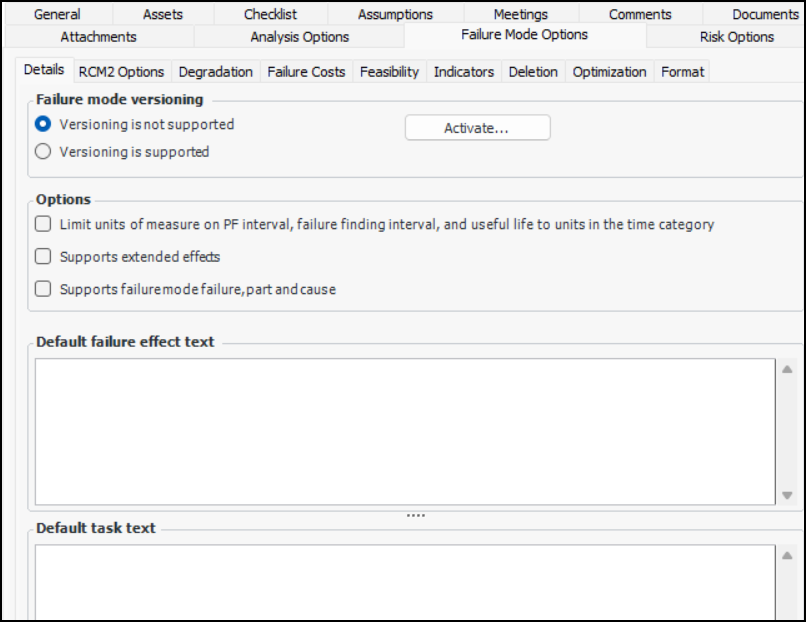This screenshot has width=806, height=622.
Task: Check 'Supports failure mode failure, part and cause'
Action: click(43, 289)
